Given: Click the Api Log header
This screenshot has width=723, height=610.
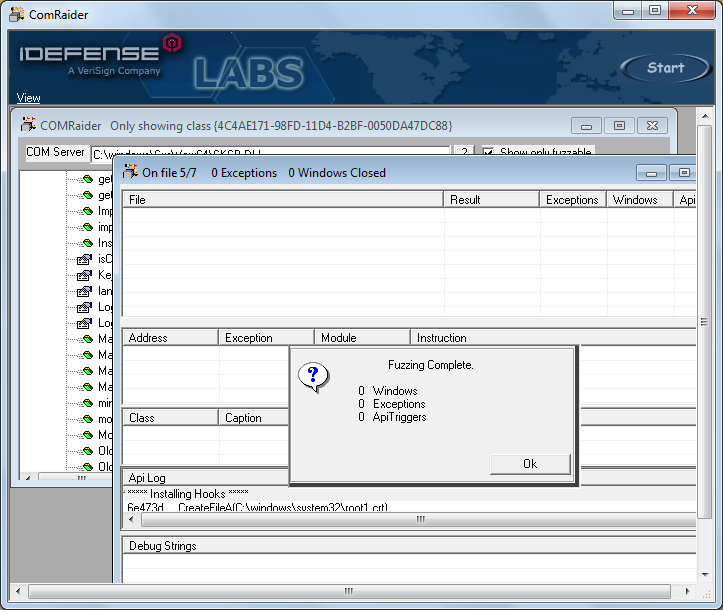Looking at the screenshot, I should [206, 478].
